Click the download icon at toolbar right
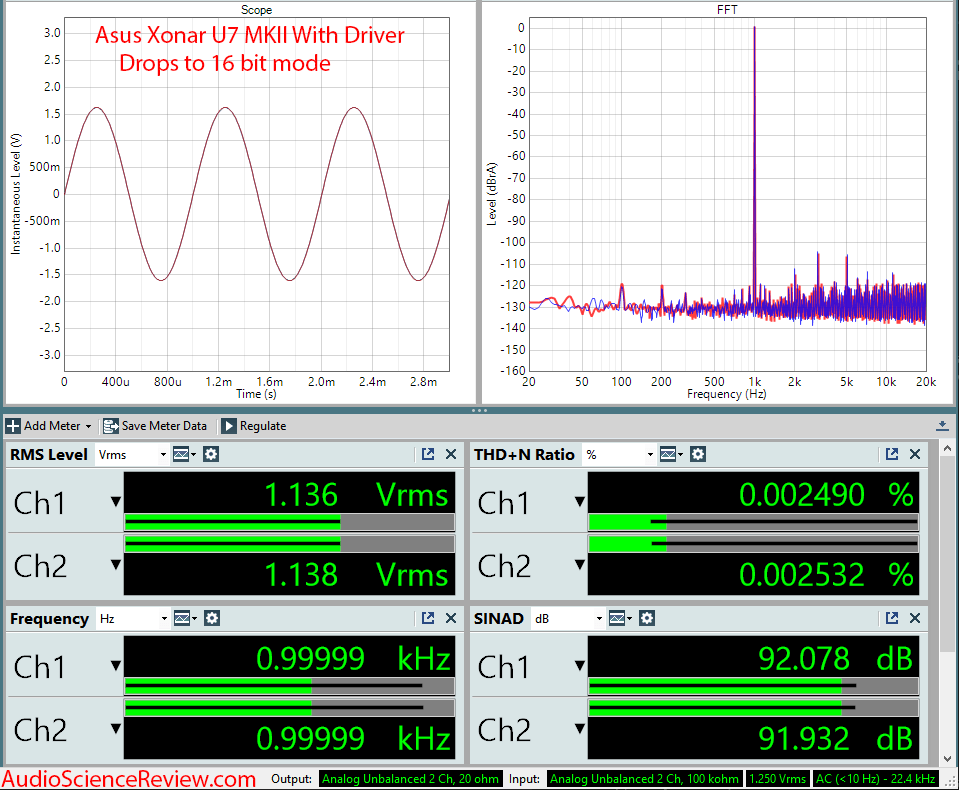Image resolution: width=959 pixels, height=790 pixels. click(942, 426)
